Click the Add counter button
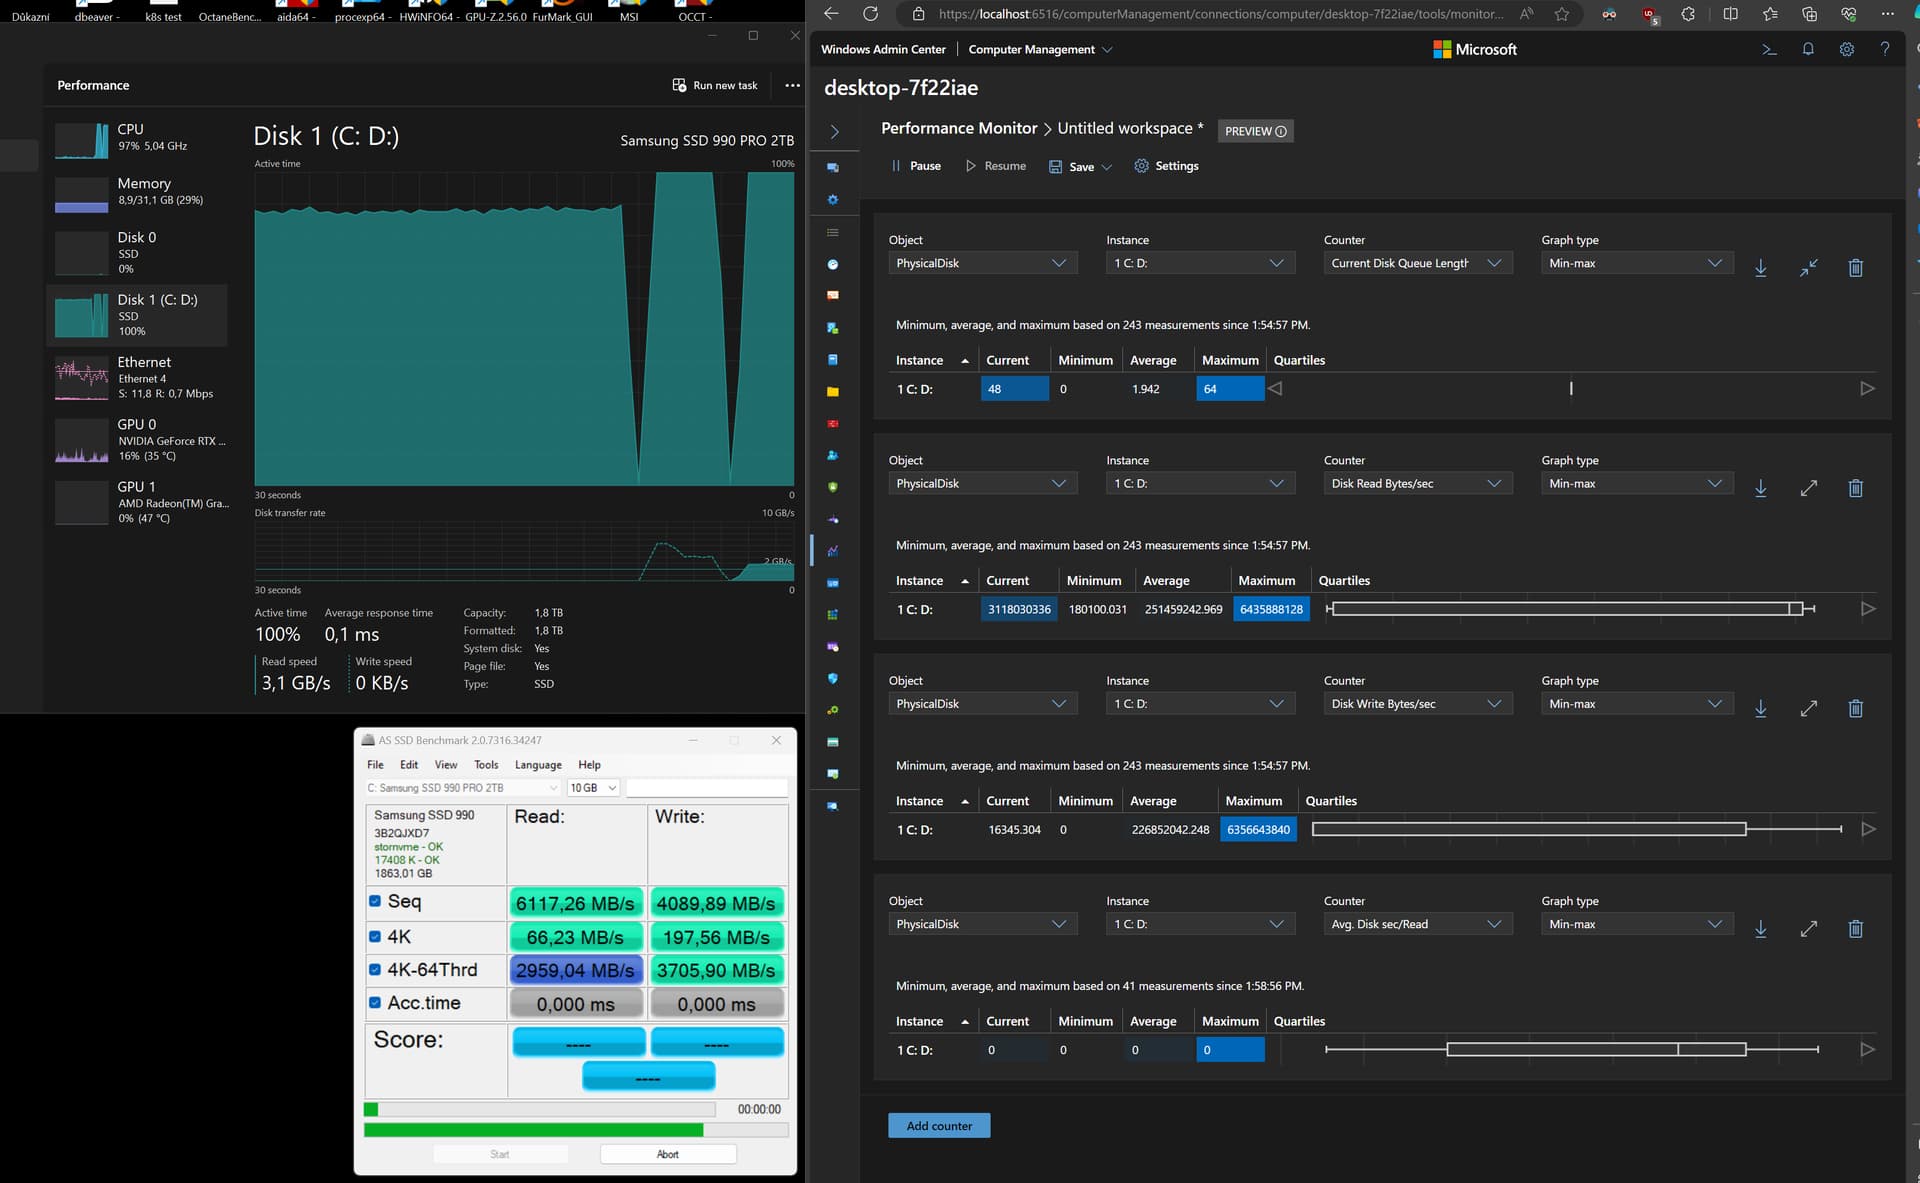This screenshot has height=1183, width=1920. point(938,1126)
